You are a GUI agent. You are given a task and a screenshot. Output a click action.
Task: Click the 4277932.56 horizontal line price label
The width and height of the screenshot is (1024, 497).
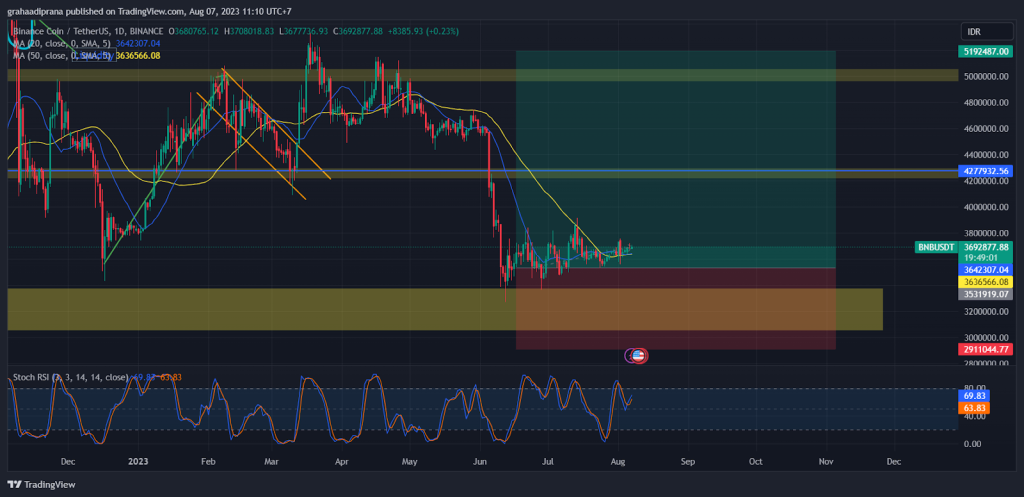[985, 170]
